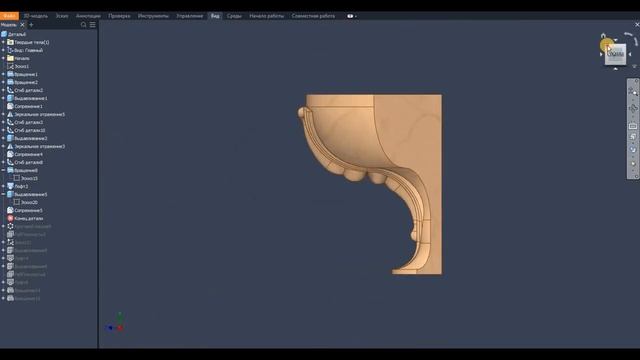
Task: Click the Вращение1 revolve icon
Action: (x=10, y=74)
